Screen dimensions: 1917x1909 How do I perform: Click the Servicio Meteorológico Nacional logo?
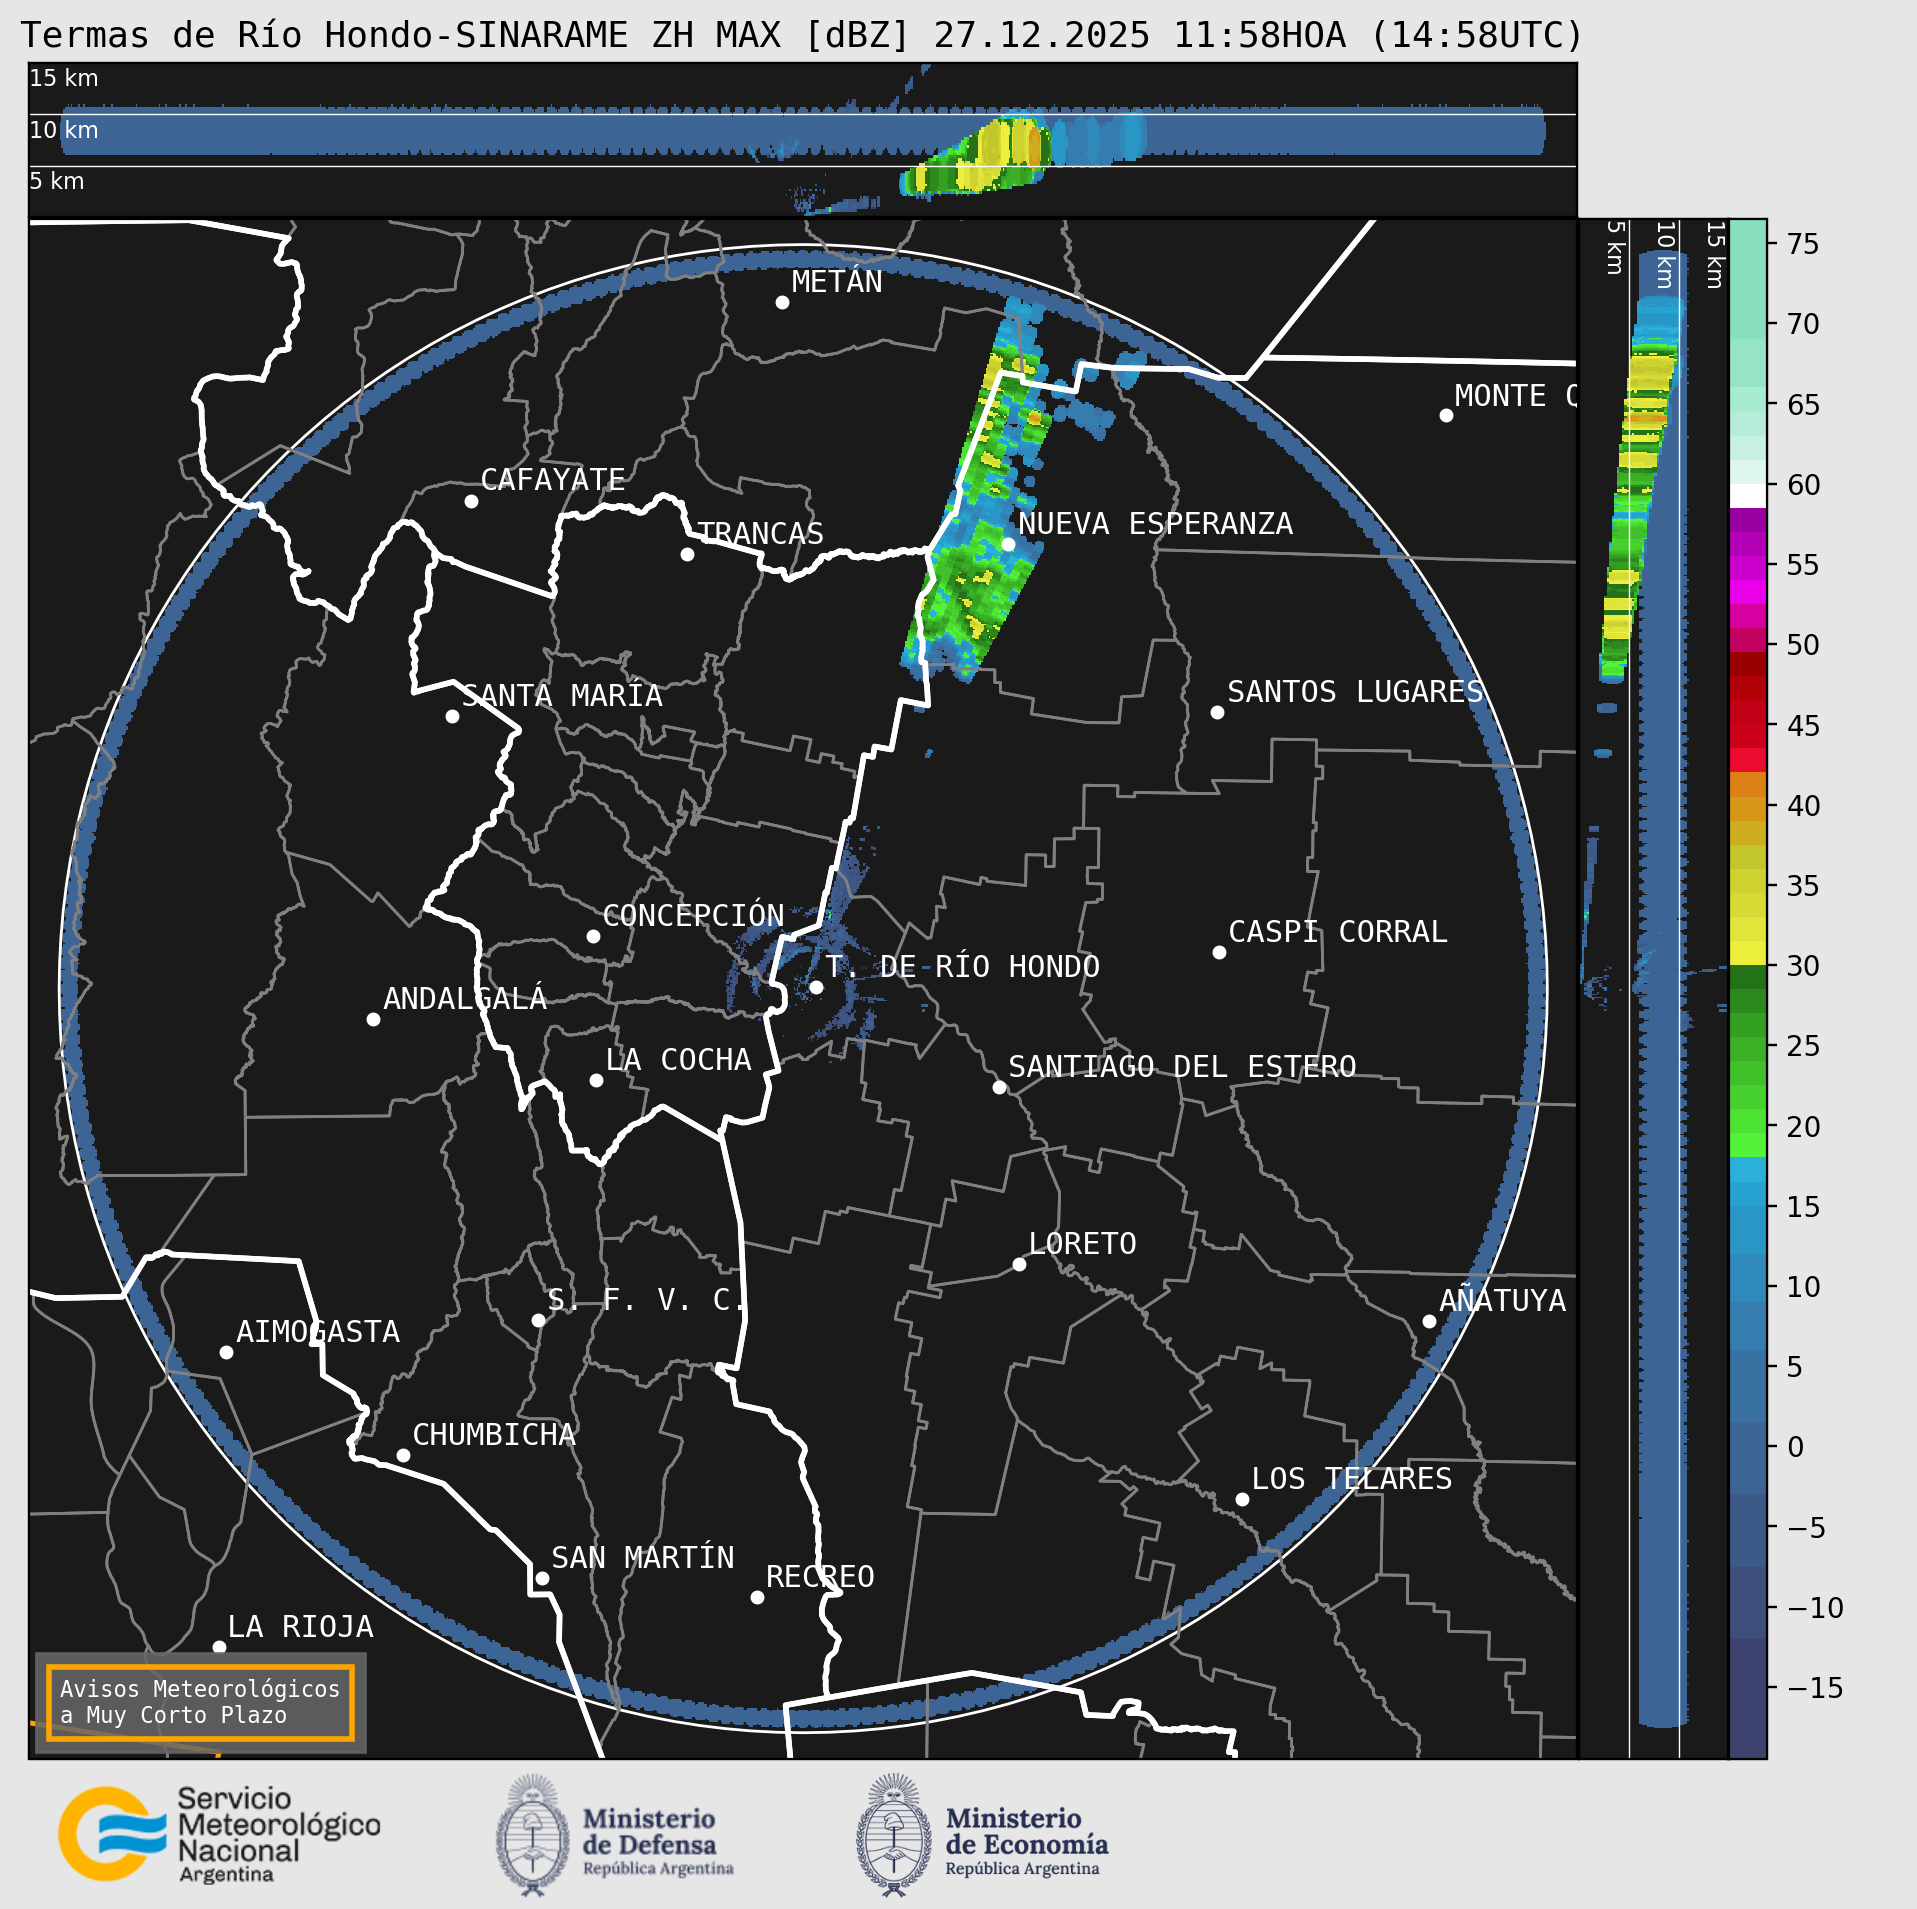[x=219, y=1833]
